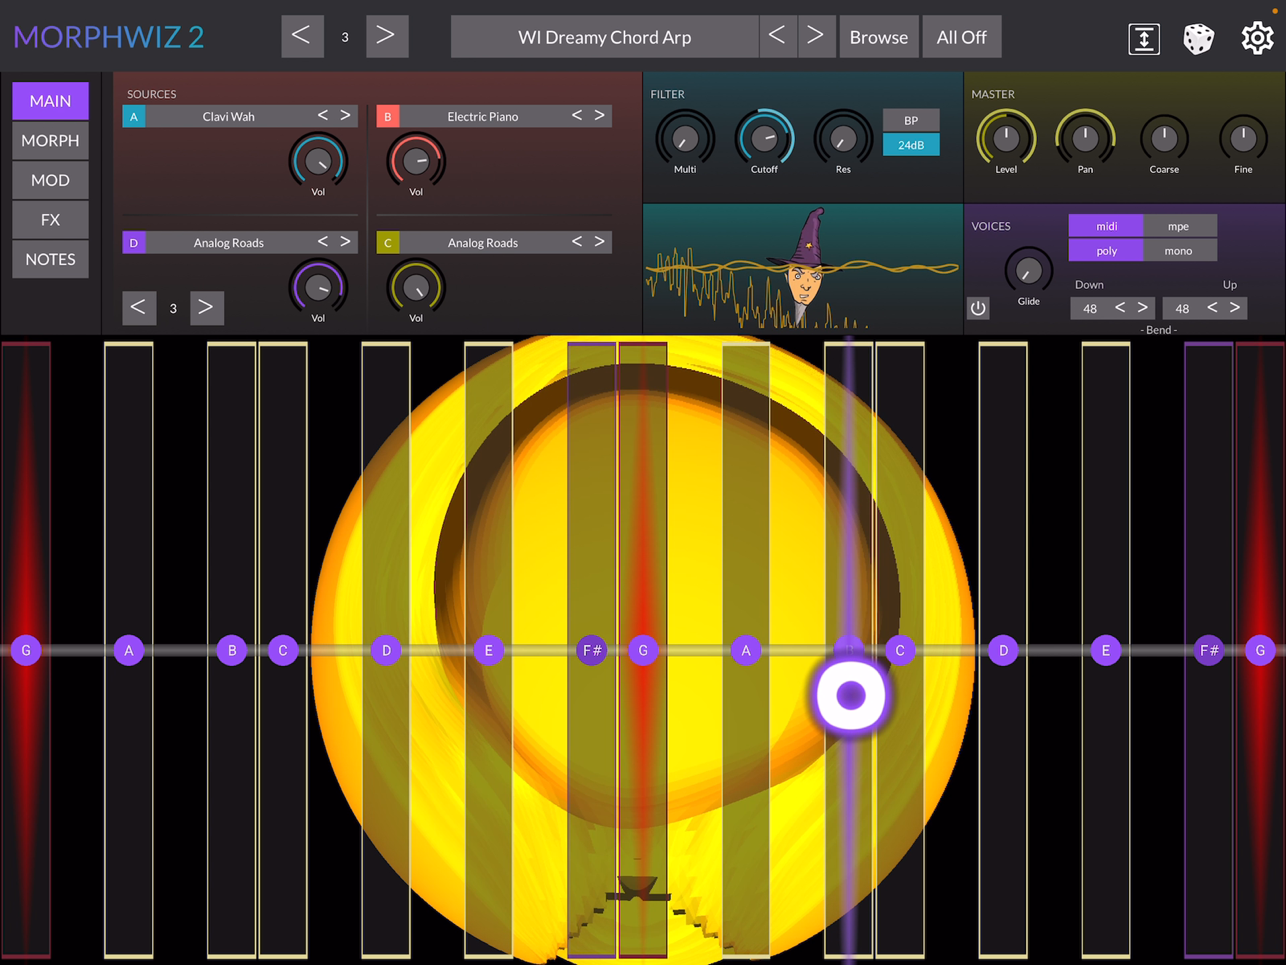
Task: Click the Electric Piano source name
Action: click(x=482, y=116)
